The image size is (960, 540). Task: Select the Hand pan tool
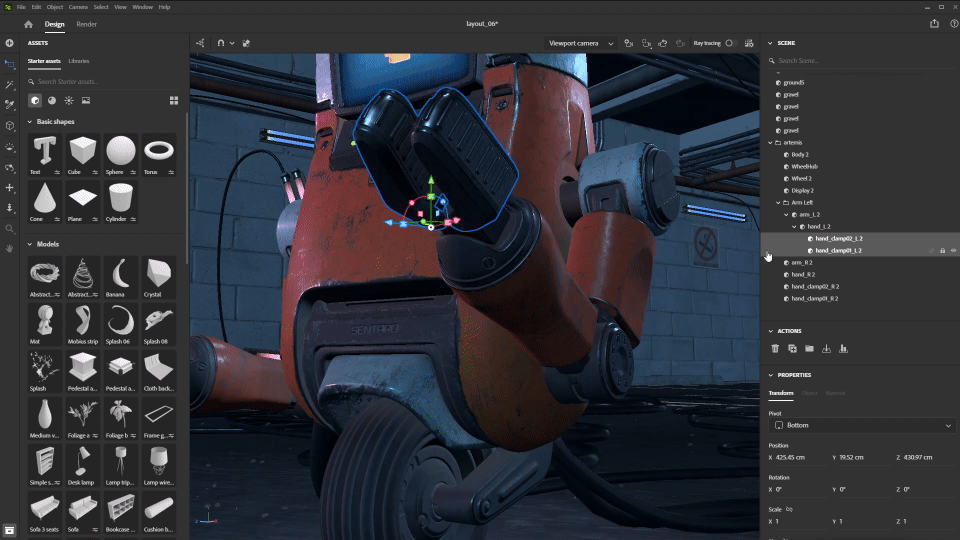tap(9, 249)
